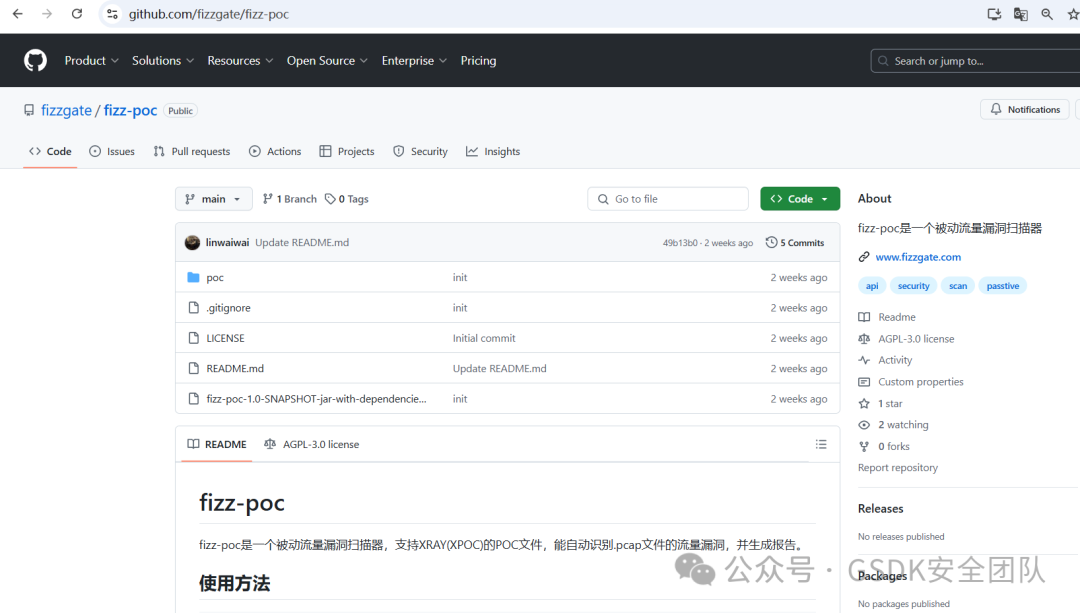Open the LICENSE file
1080x613 pixels.
pyautogui.click(x=225, y=338)
